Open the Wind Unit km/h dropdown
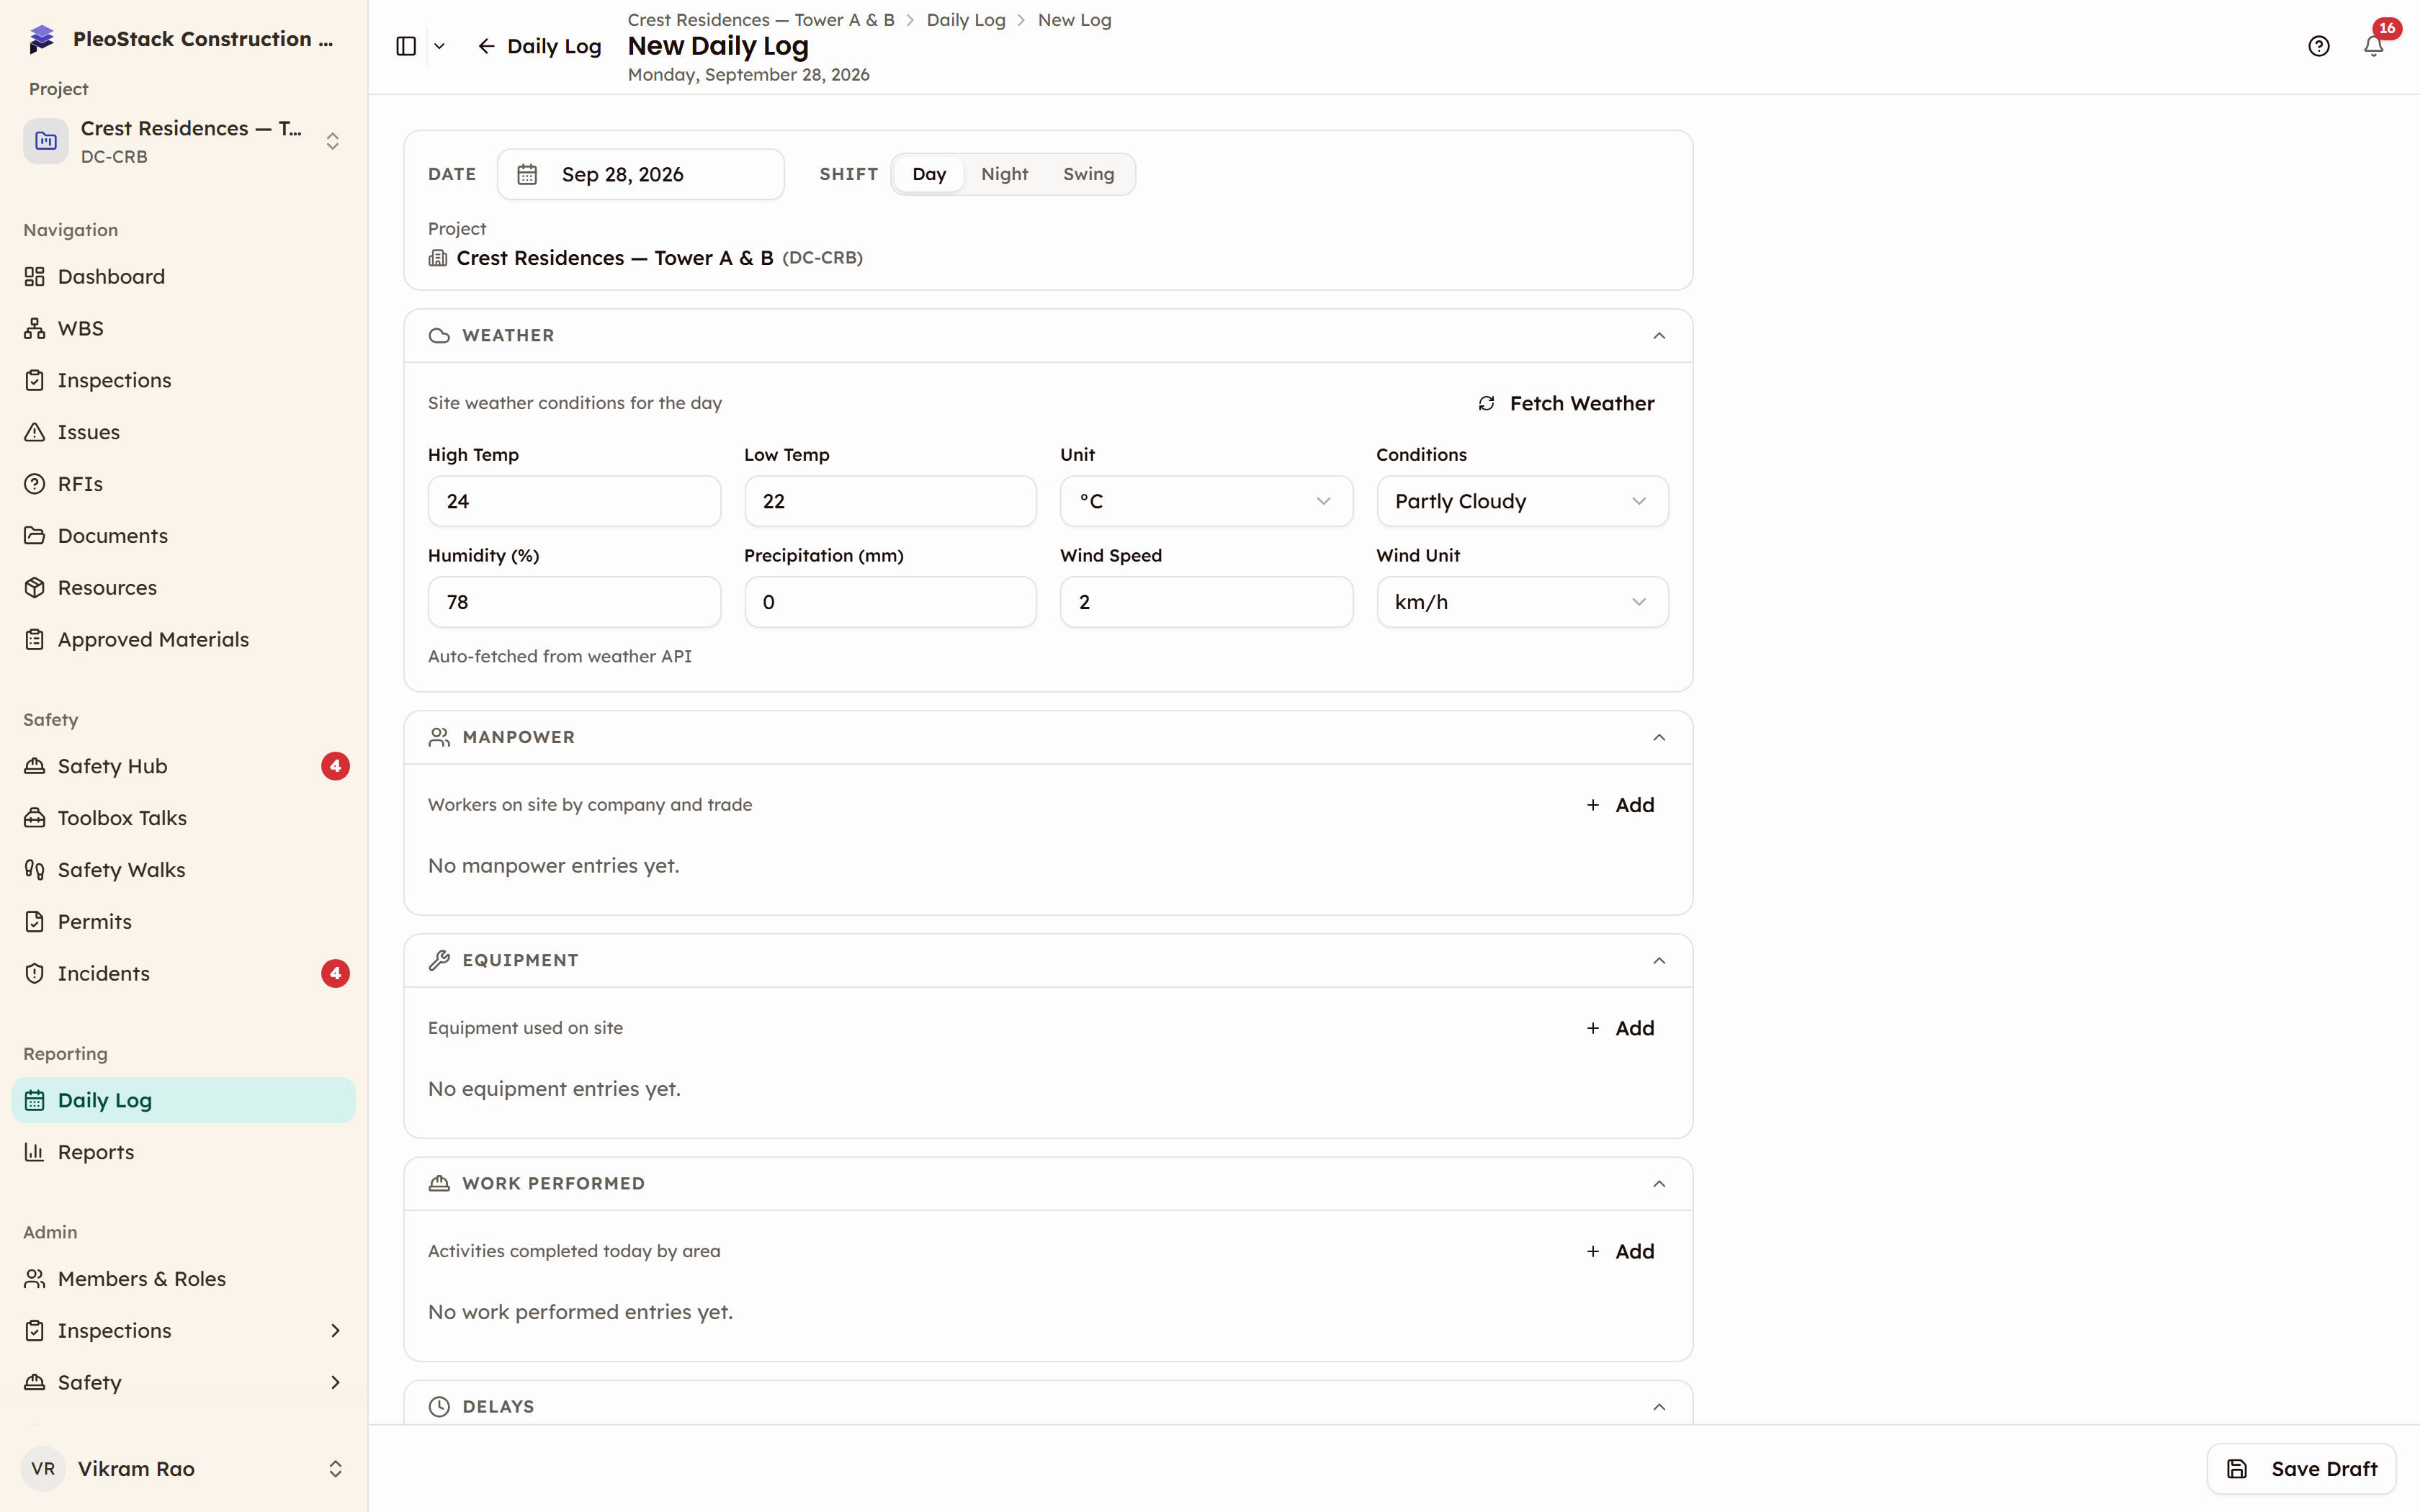Screen dimensions: 2420x1512 (1522, 602)
